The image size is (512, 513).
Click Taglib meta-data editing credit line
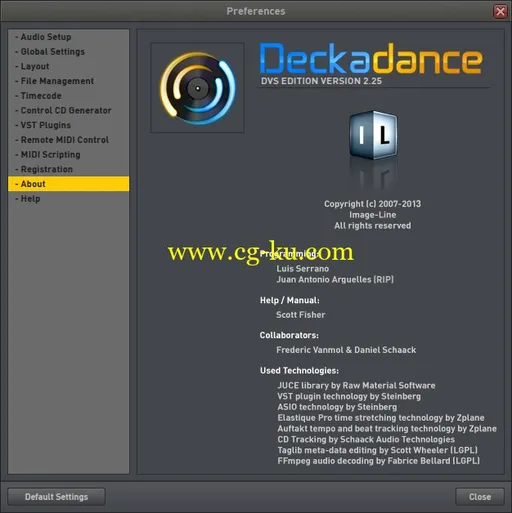[378, 450]
